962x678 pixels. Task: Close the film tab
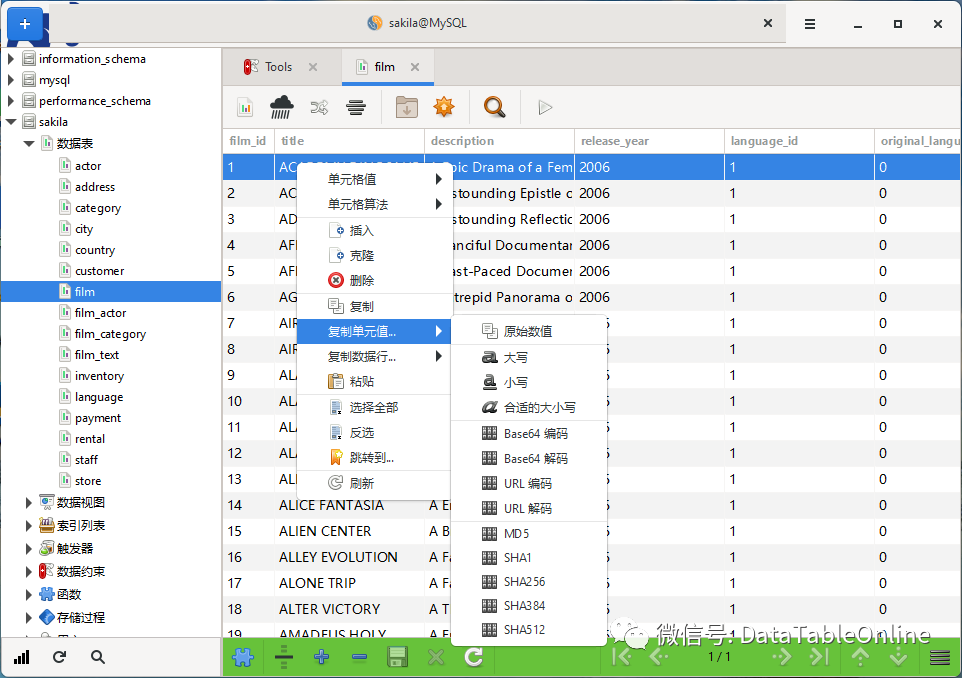415,67
